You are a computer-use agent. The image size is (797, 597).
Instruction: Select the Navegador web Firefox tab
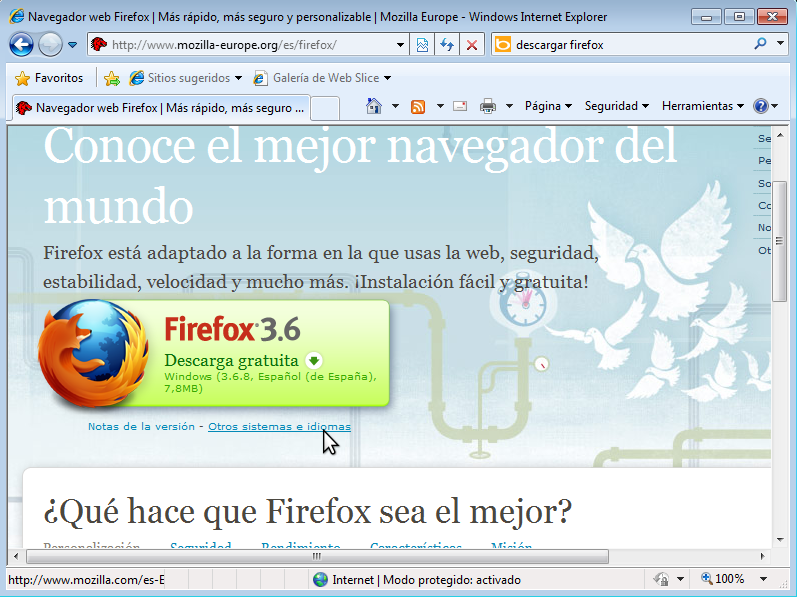[x=160, y=108]
